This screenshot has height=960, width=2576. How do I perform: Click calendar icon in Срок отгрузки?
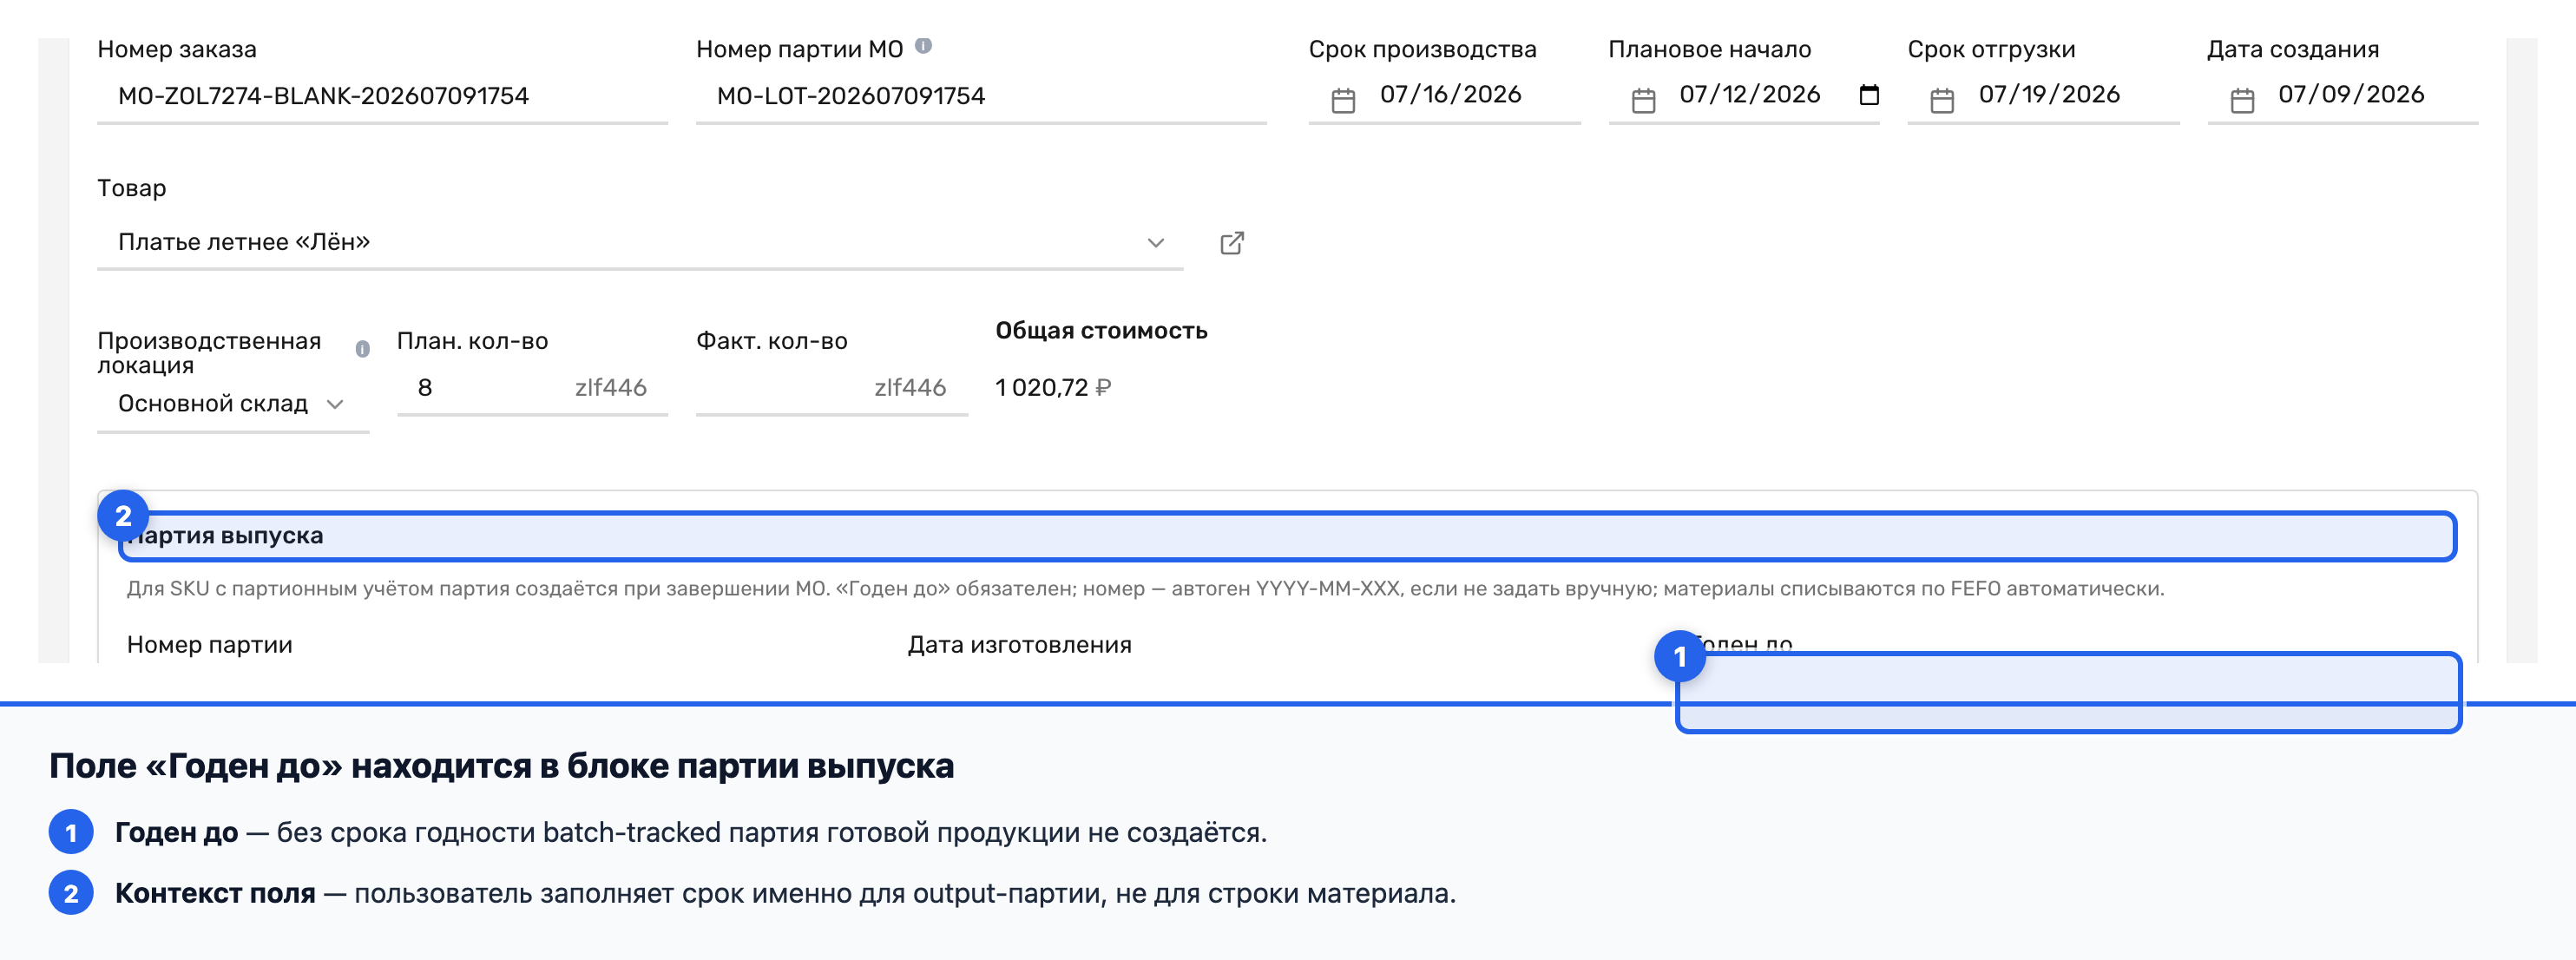(1942, 100)
